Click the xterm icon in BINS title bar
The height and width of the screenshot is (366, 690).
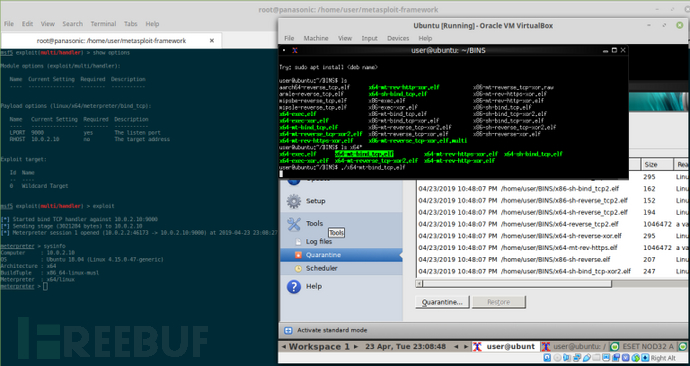point(294,50)
